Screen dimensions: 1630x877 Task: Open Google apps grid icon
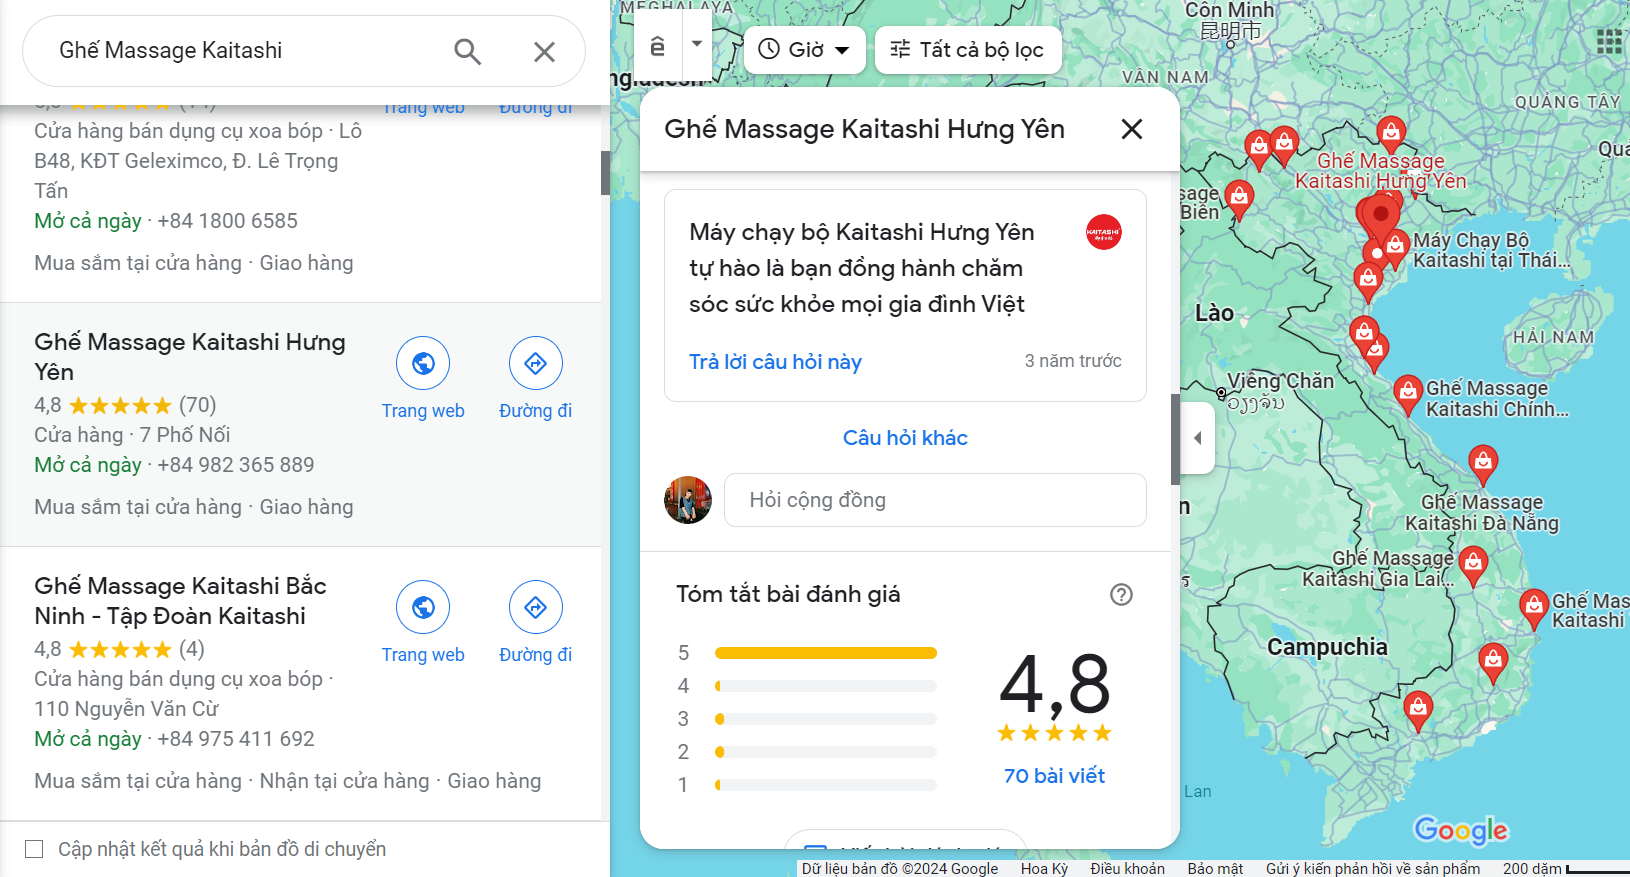[x=1610, y=41]
